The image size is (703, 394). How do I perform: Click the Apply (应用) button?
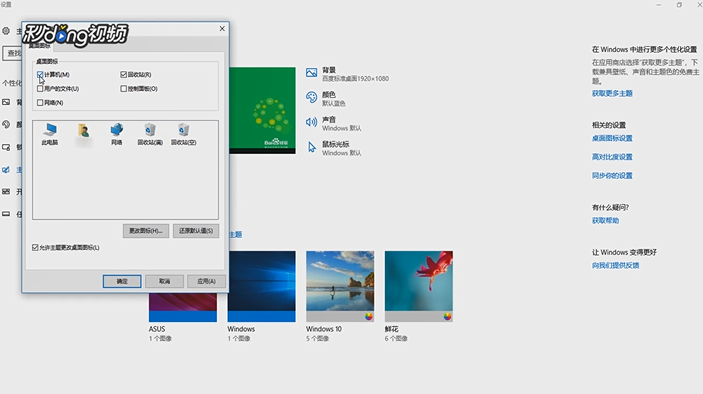(206, 281)
